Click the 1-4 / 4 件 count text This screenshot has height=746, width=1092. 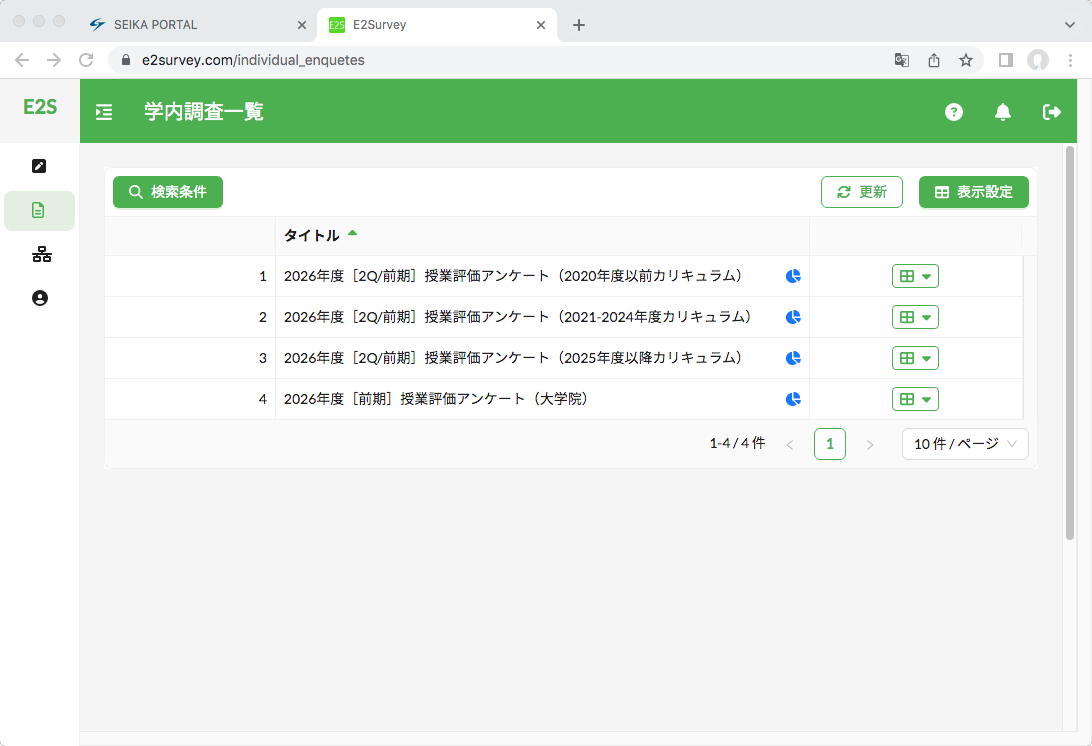coord(737,443)
